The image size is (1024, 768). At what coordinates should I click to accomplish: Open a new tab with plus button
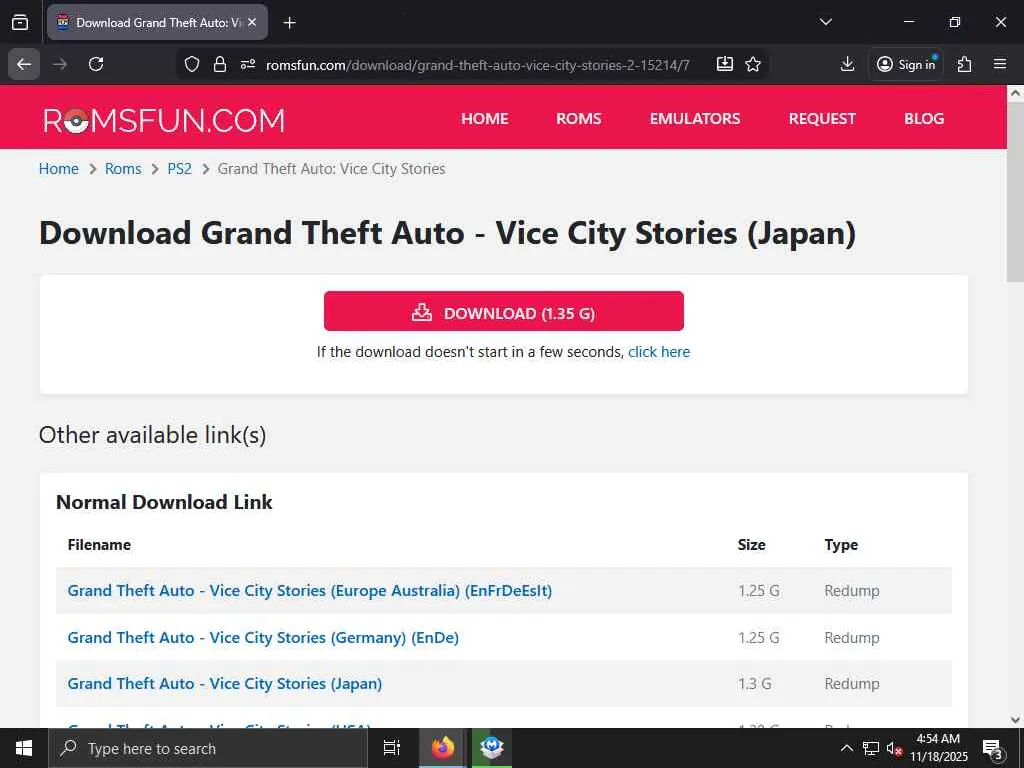(289, 22)
